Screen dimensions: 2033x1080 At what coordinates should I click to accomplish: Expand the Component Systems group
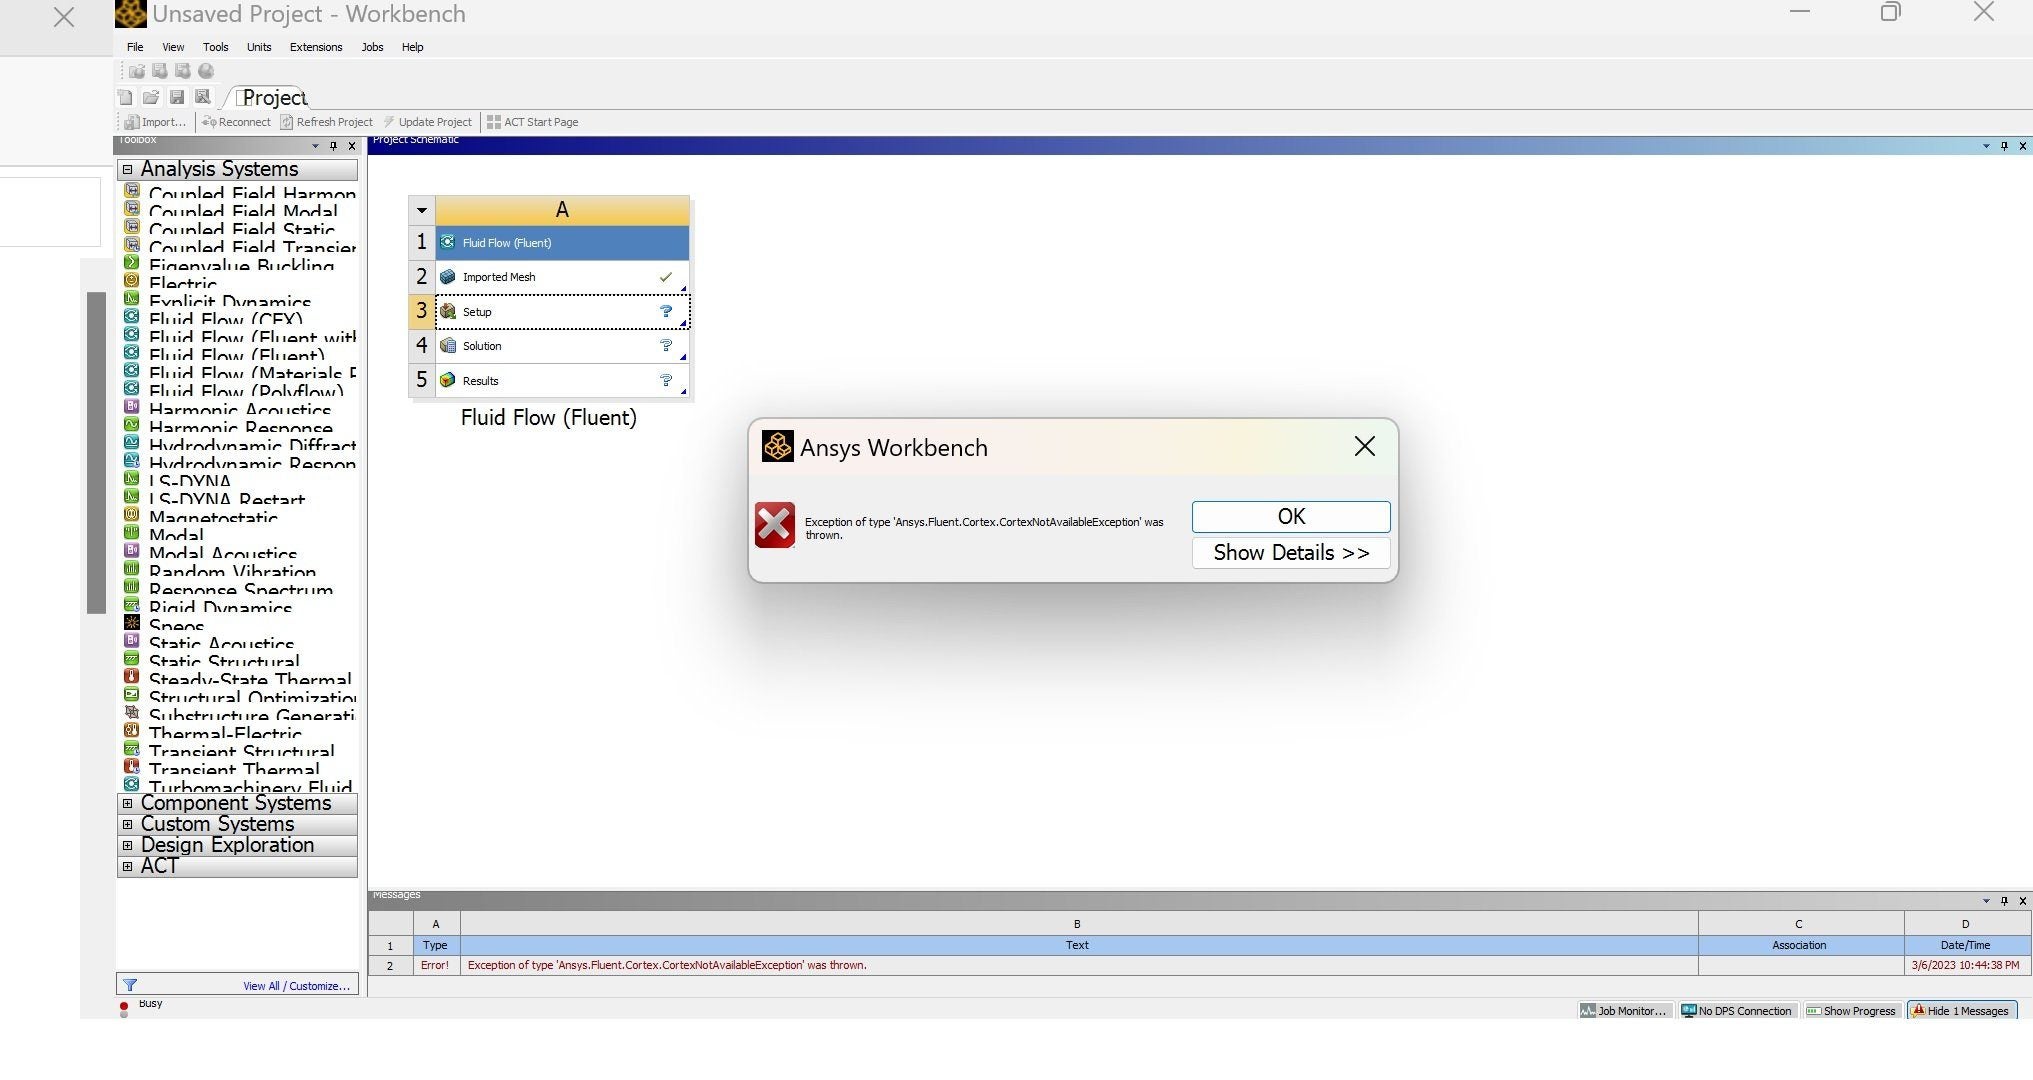[x=127, y=803]
